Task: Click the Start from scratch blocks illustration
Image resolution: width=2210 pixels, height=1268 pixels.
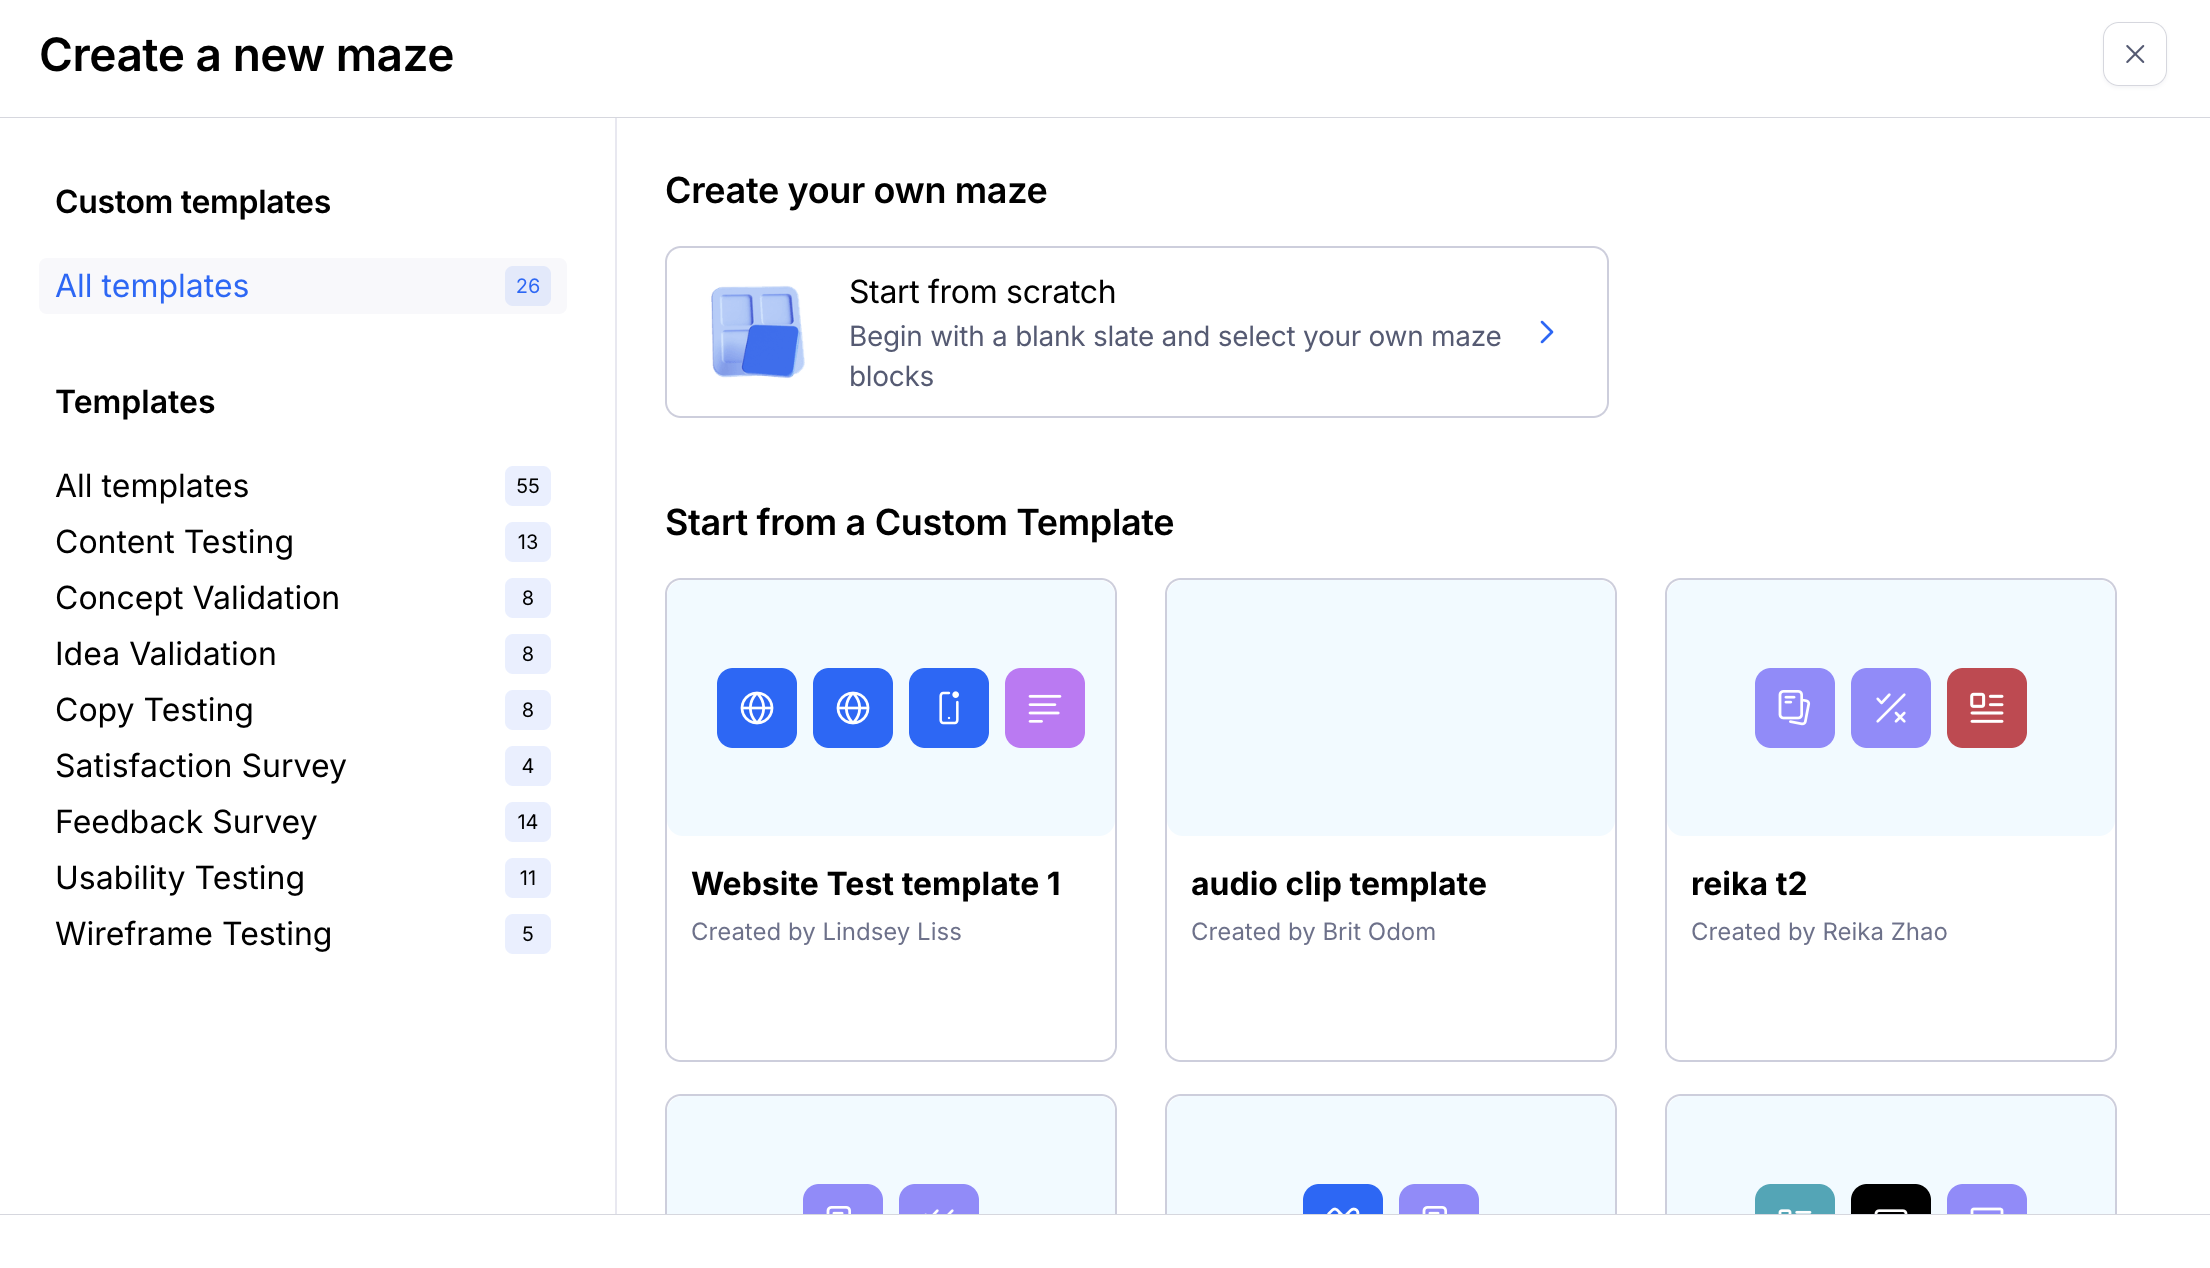Action: tap(756, 332)
